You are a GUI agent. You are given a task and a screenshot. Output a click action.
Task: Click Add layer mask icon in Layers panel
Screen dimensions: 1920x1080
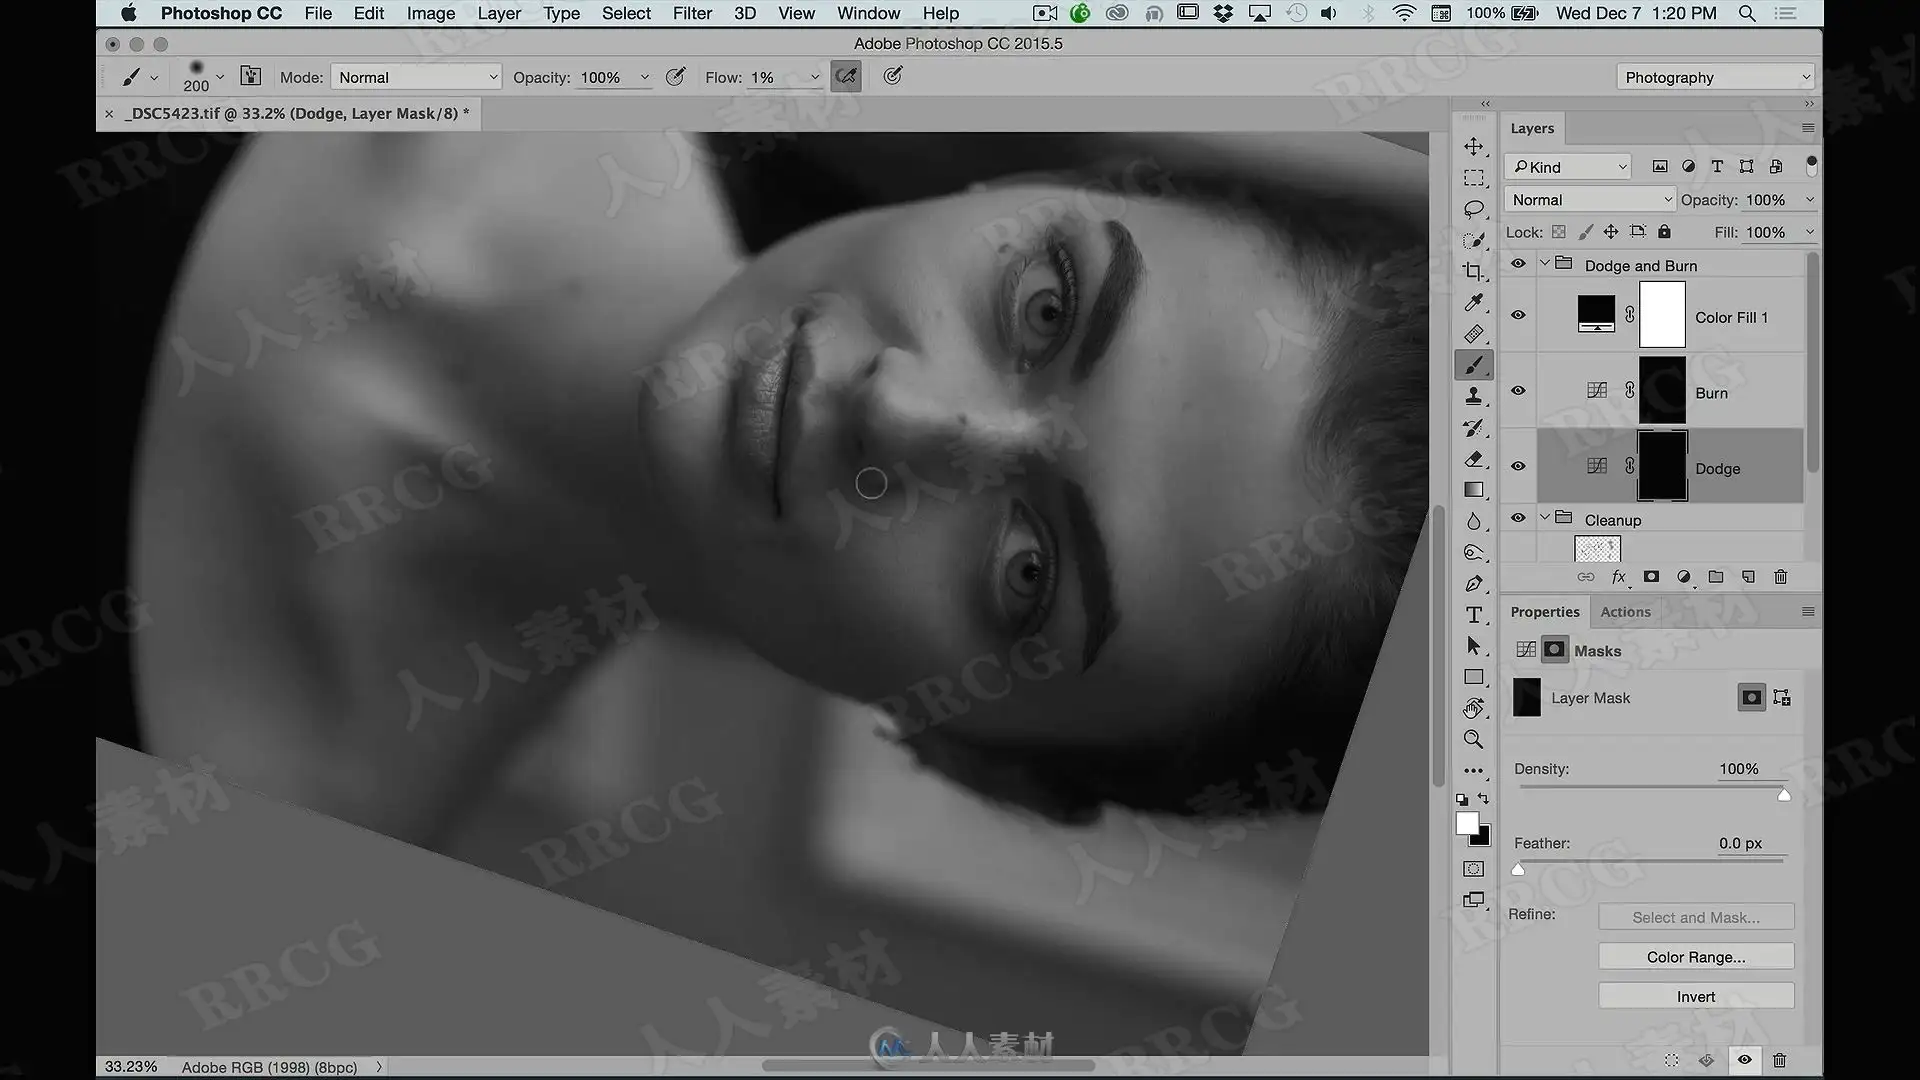[x=1652, y=577]
